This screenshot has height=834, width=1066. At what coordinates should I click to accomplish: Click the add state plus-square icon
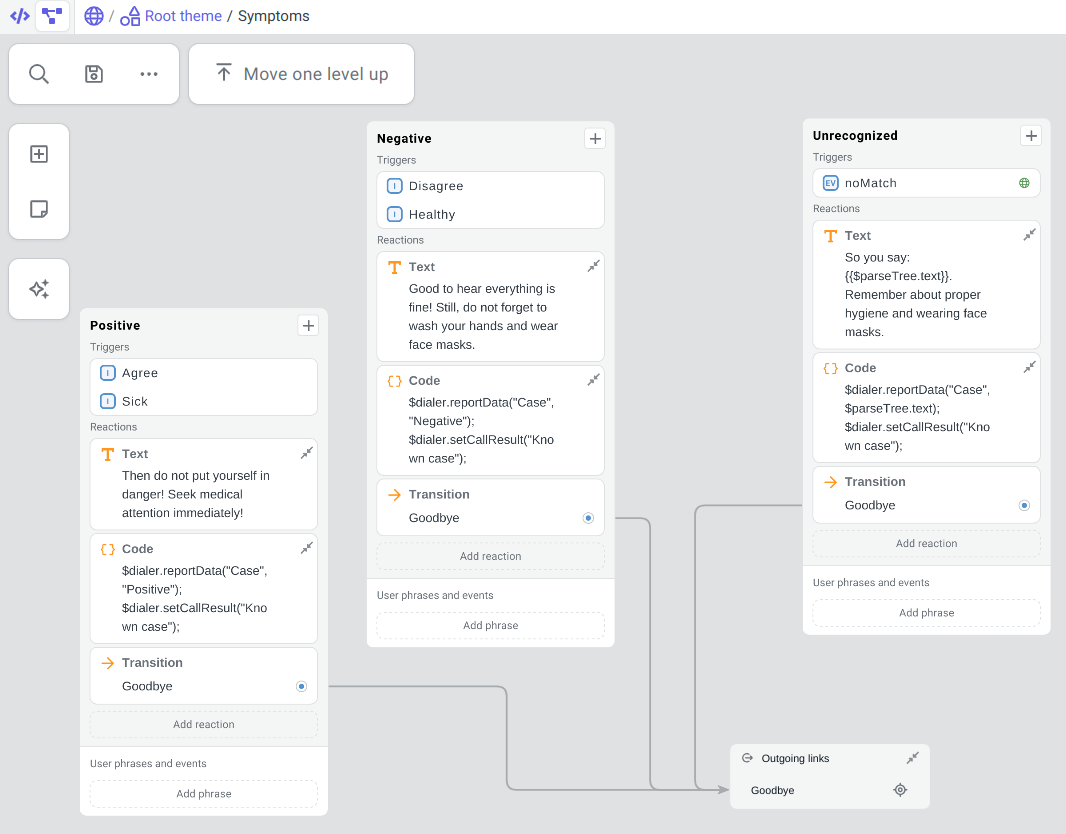pyautogui.click(x=39, y=154)
